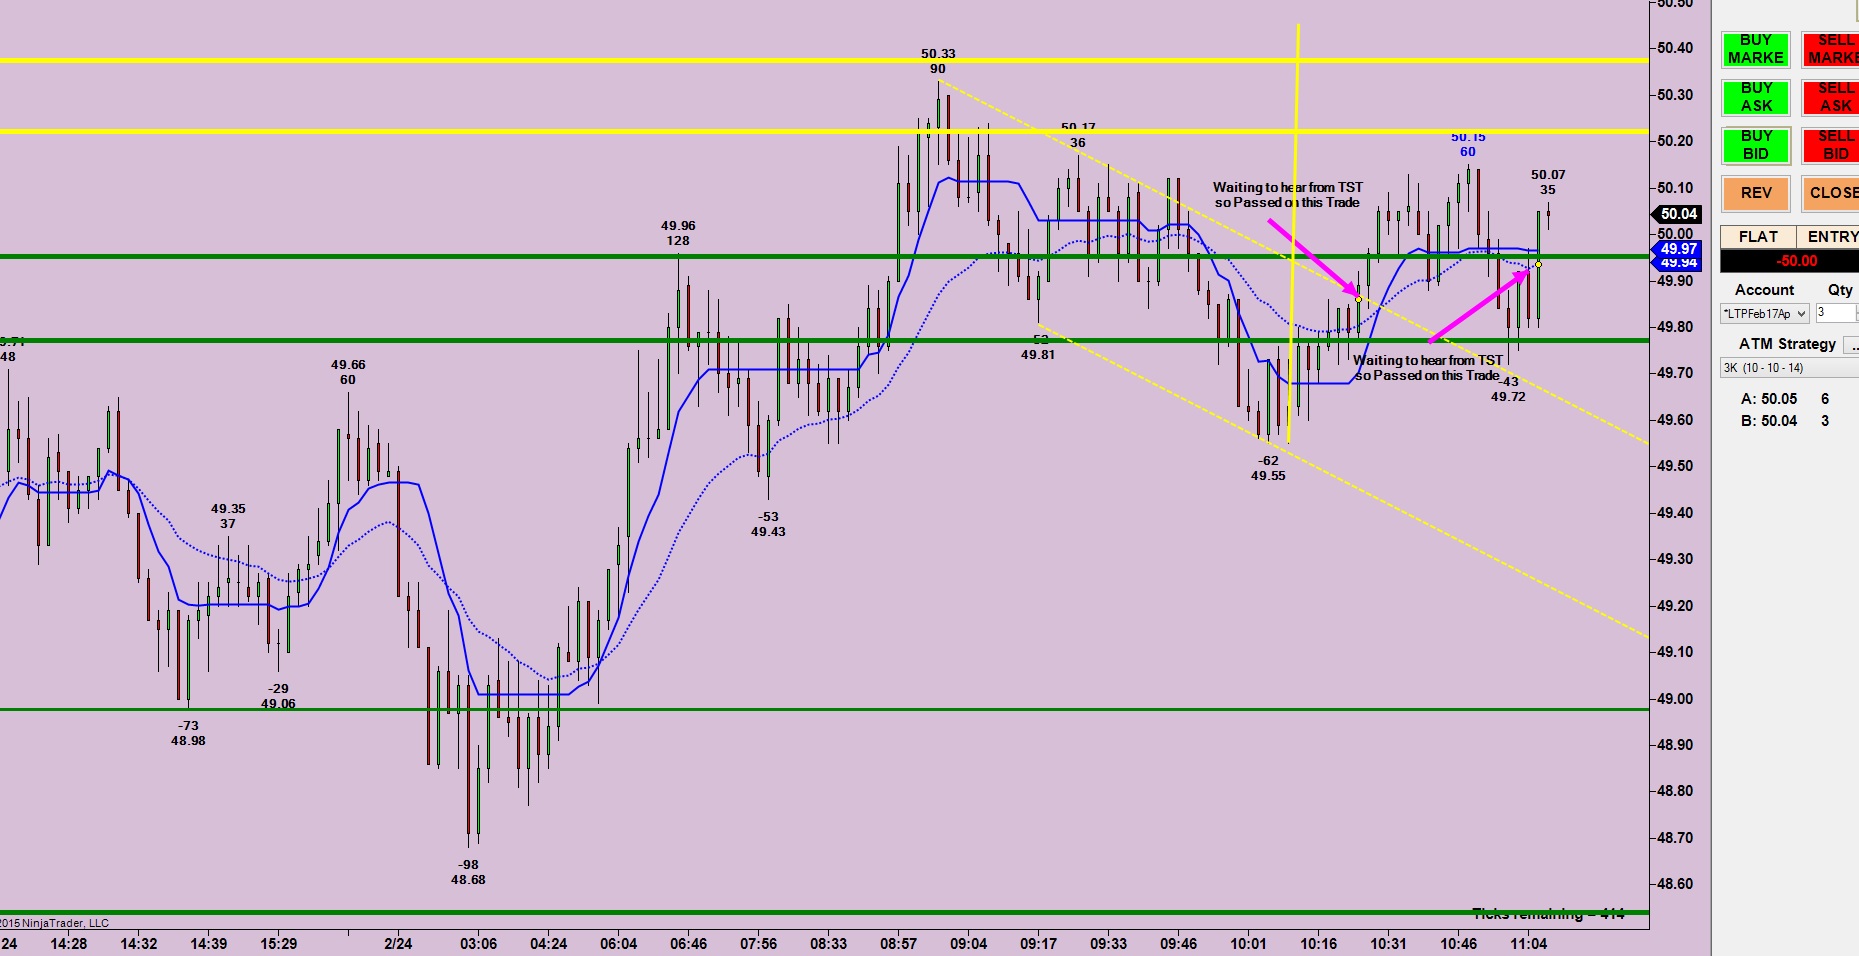Click the swing label 49.35 37
This screenshot has width=1859, height=956.
[x=228, y=516]
